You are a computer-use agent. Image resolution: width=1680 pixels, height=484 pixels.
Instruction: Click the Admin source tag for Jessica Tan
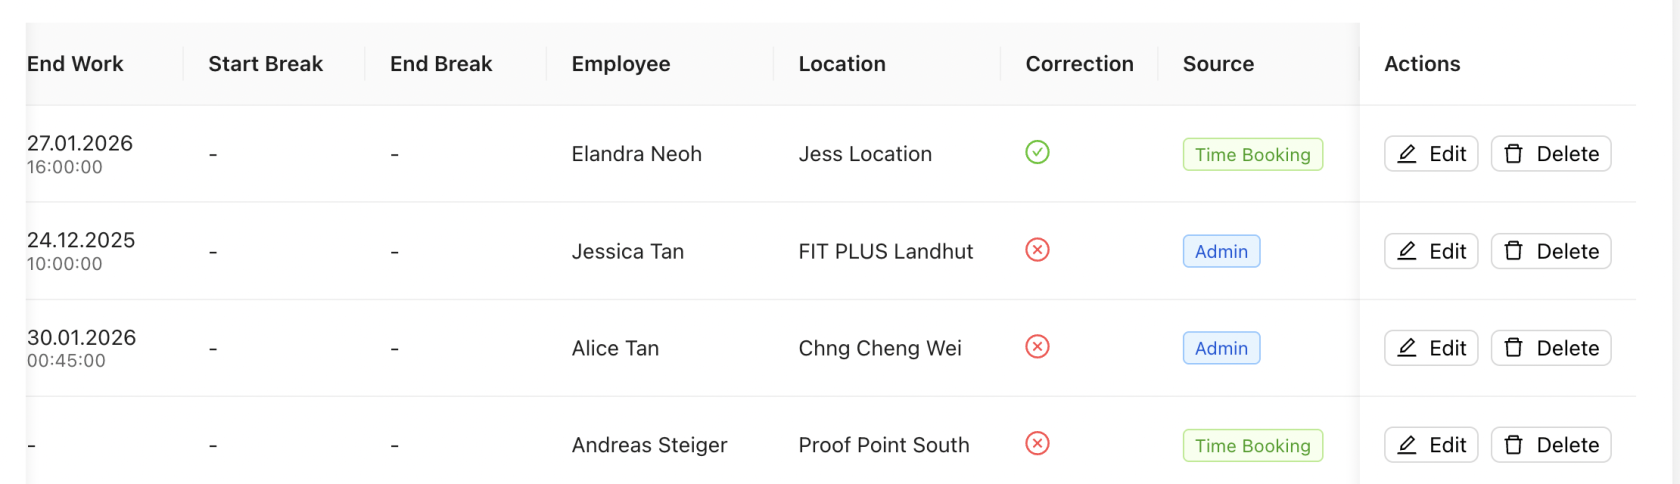point(1221,252)
